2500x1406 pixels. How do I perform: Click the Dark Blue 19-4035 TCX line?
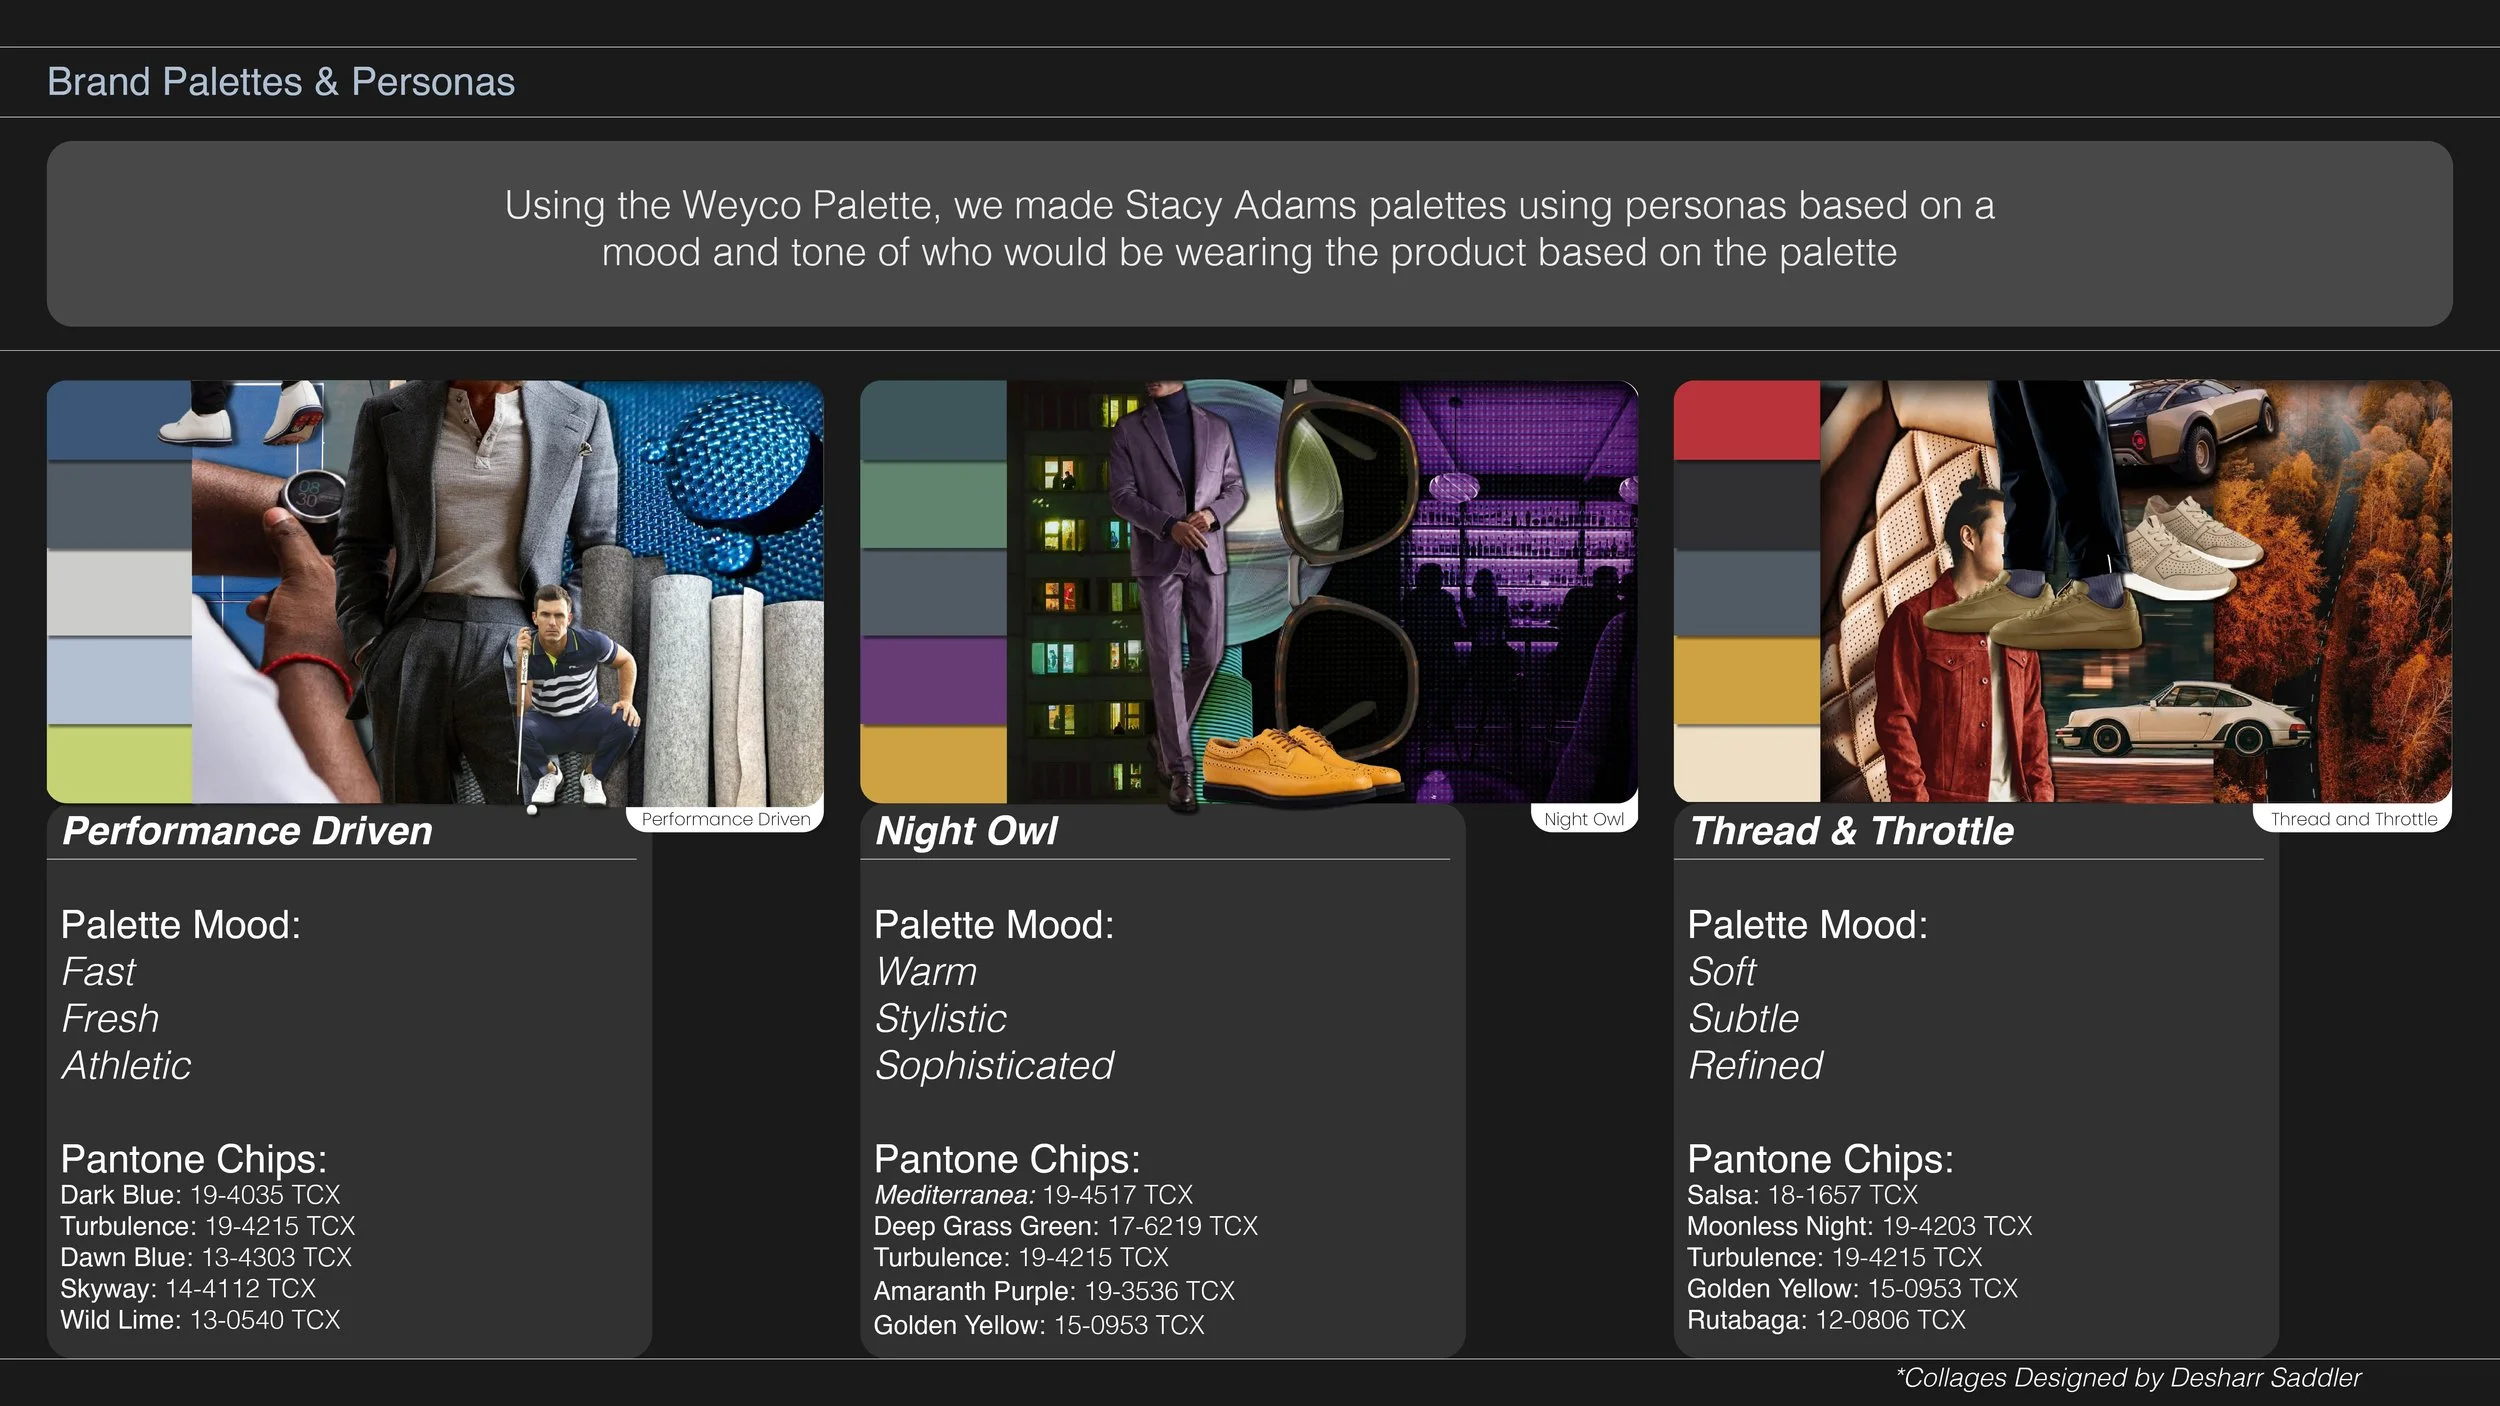pos(200,1195)
